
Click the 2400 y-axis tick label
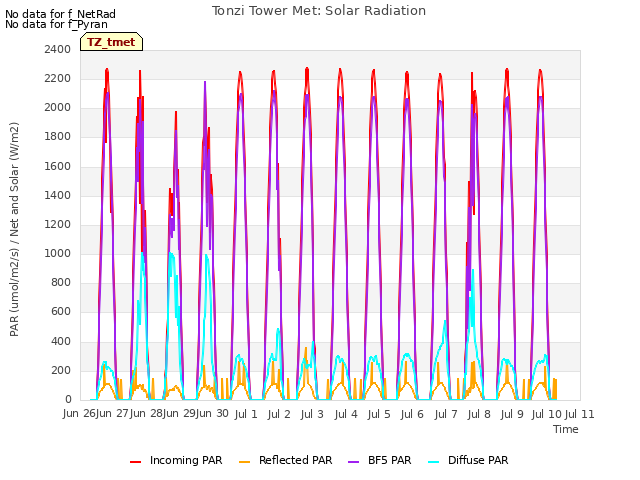click(58, 49)
